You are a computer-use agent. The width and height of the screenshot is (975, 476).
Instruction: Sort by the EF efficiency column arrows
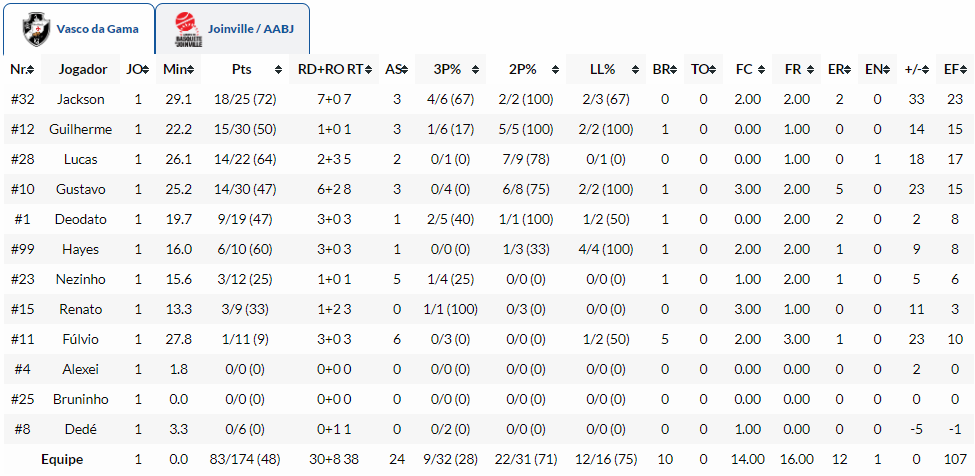[x=964, y=69]
